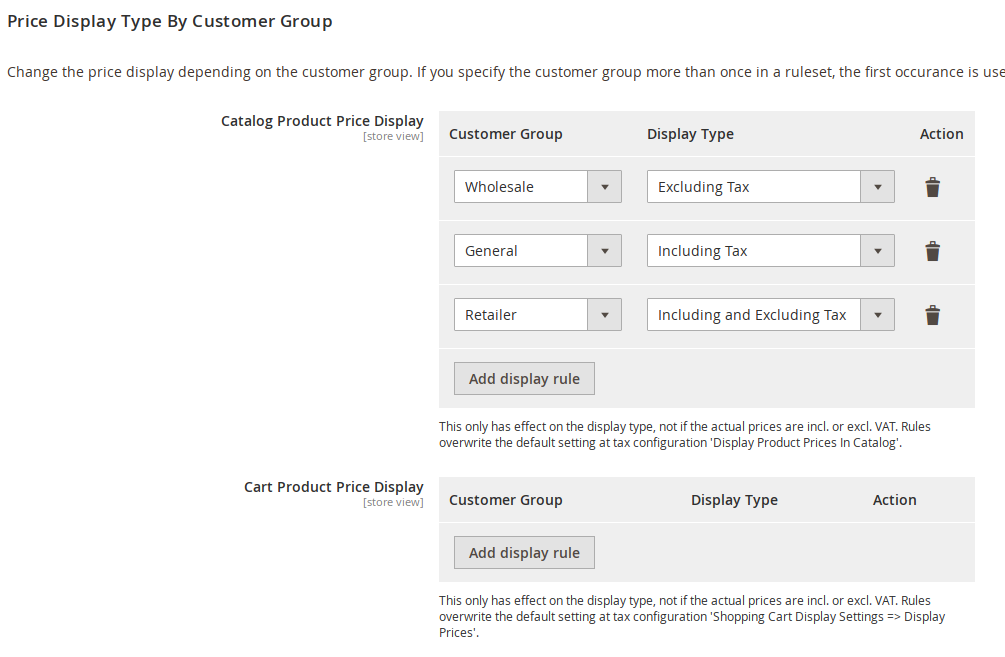This screenshot has width=1005, height=657.
Task: Open the General customer group dropdown
Action: pos(537,251)
